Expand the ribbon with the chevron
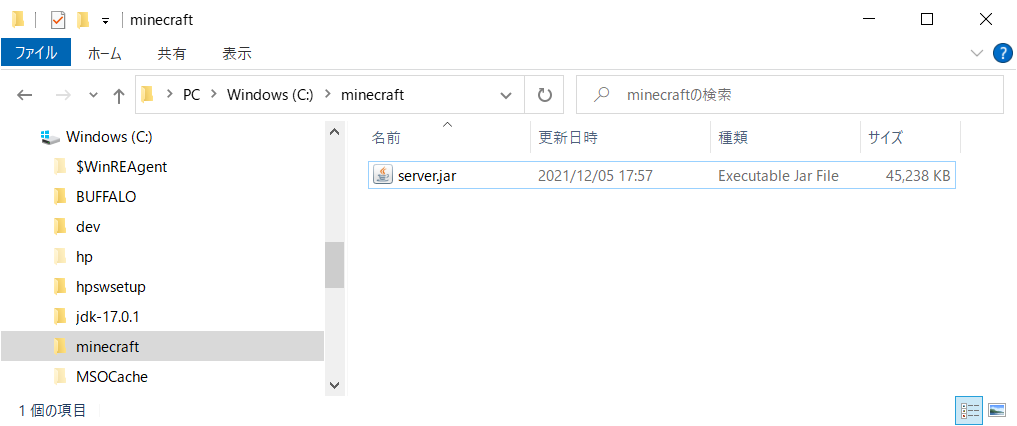The width and height of the screenshot is (1017, 426). click(977, 53)
